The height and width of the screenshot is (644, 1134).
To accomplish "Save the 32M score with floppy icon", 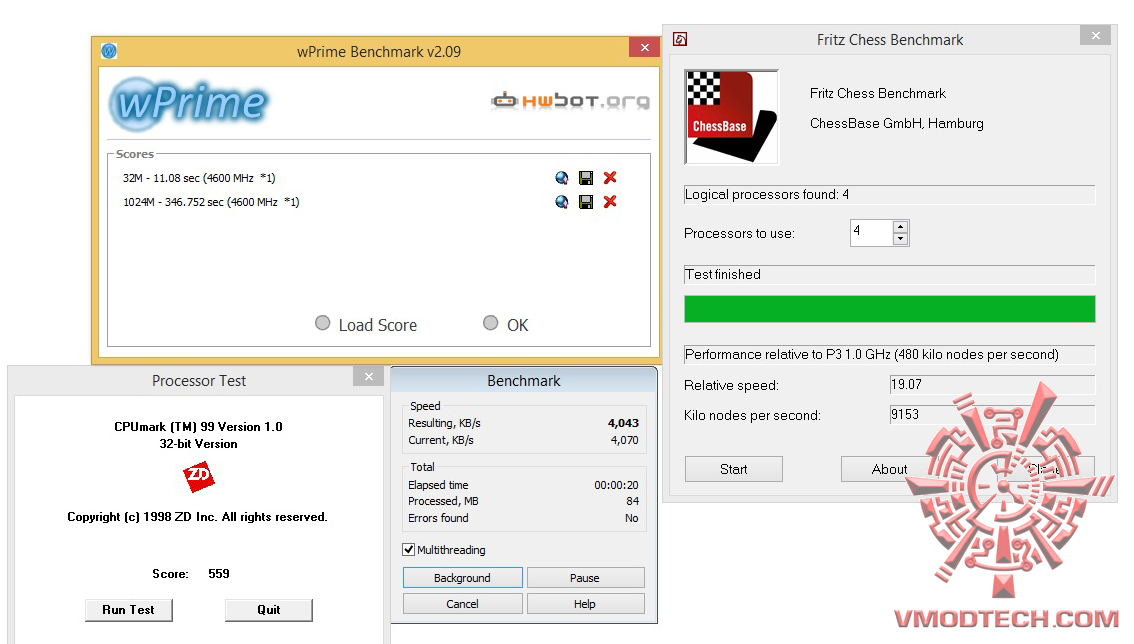I will [x=586, y=178].
